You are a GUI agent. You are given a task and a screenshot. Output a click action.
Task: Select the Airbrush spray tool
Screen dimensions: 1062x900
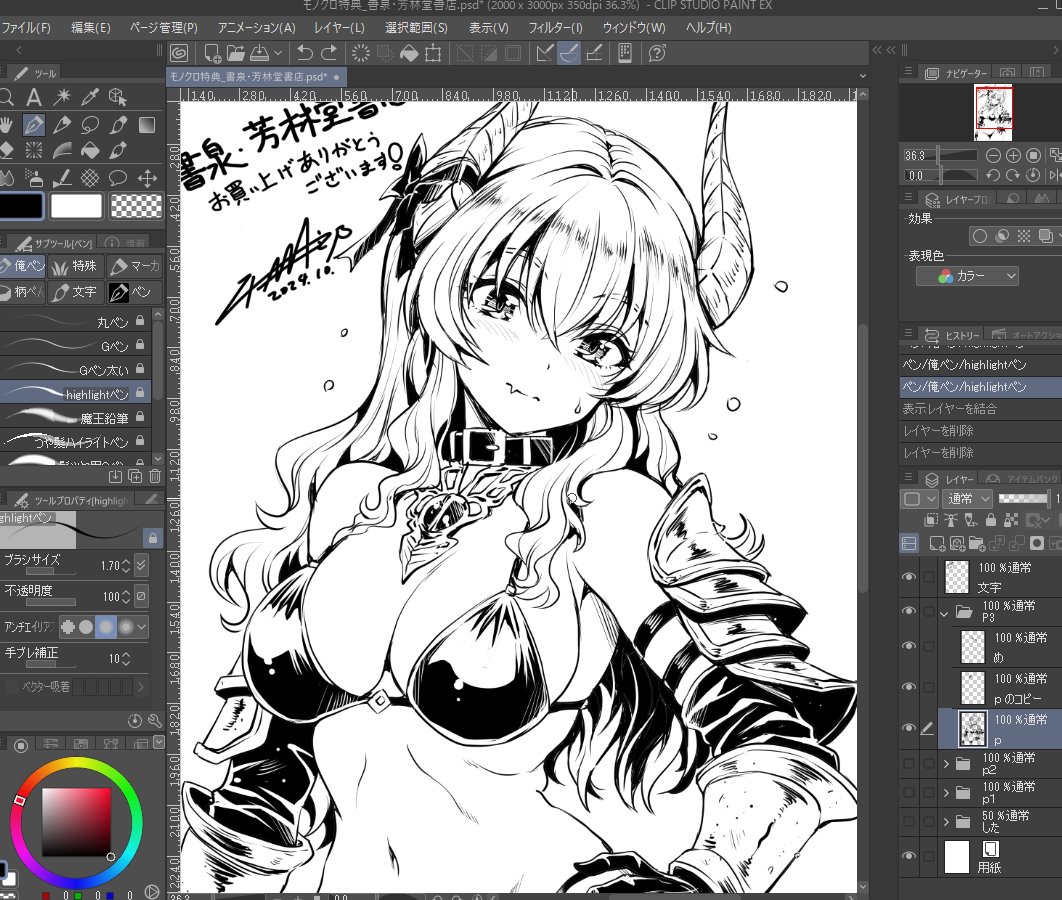click(33, 178)
